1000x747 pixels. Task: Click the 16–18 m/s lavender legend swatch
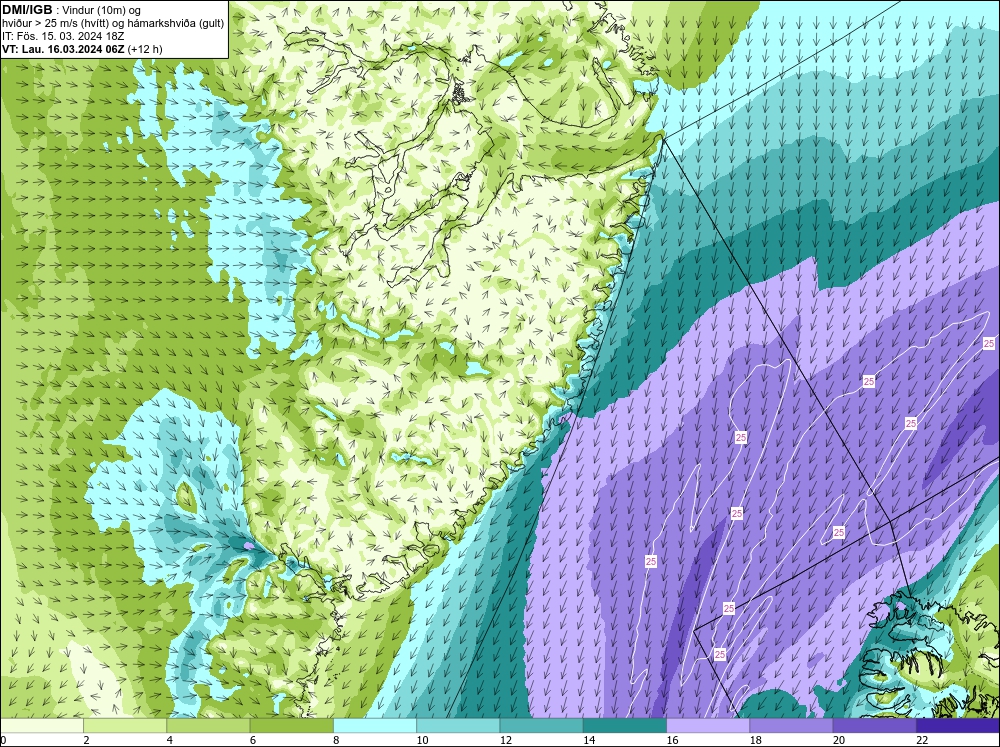point(708,725)
